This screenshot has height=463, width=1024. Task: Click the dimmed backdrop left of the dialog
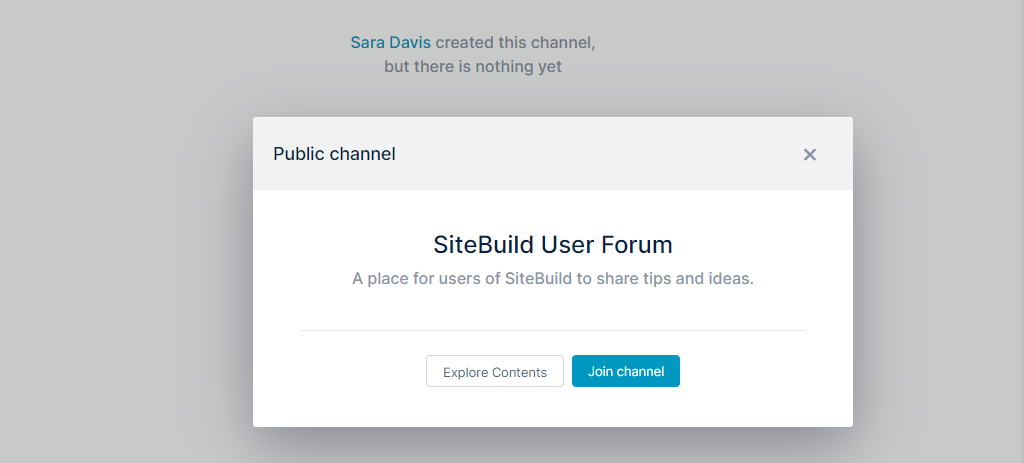point(124,261)
